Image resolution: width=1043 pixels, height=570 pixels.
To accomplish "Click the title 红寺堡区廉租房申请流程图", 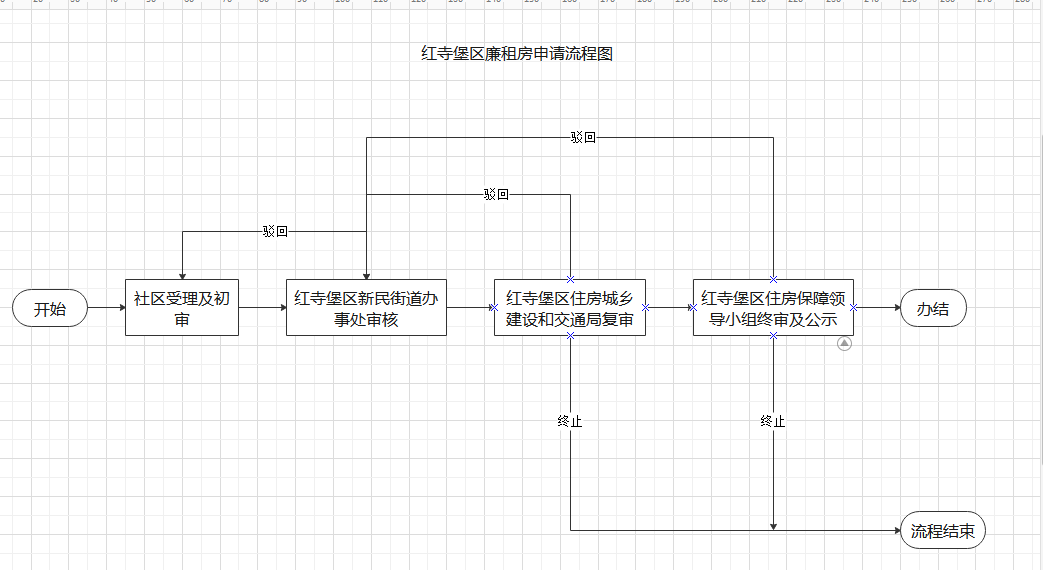I will point(517,53).
